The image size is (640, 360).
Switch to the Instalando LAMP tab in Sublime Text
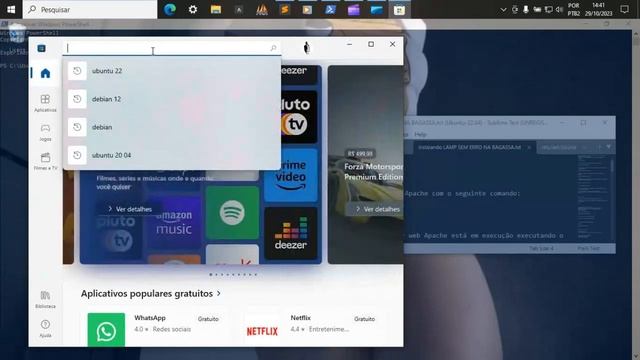(x=469, y=147)
